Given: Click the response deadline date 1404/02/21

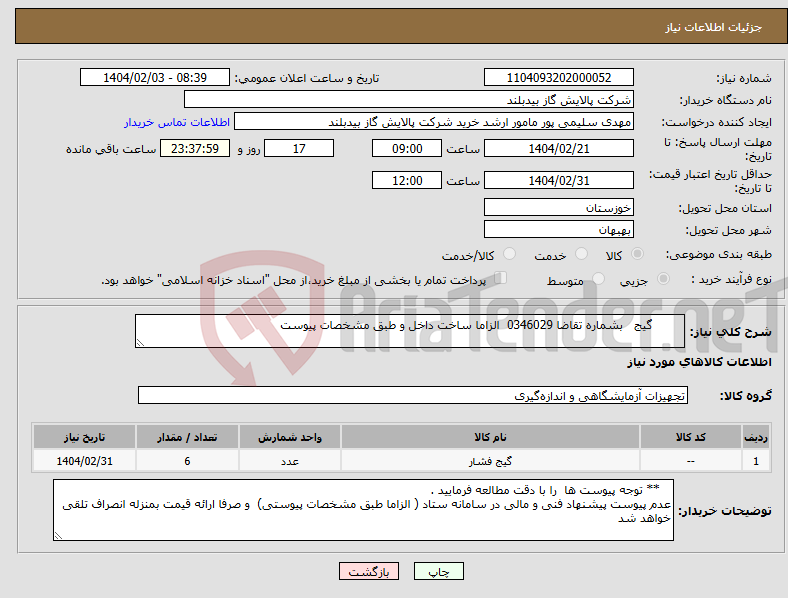Looking at the screenshot, I should click(x=558, y=148).
